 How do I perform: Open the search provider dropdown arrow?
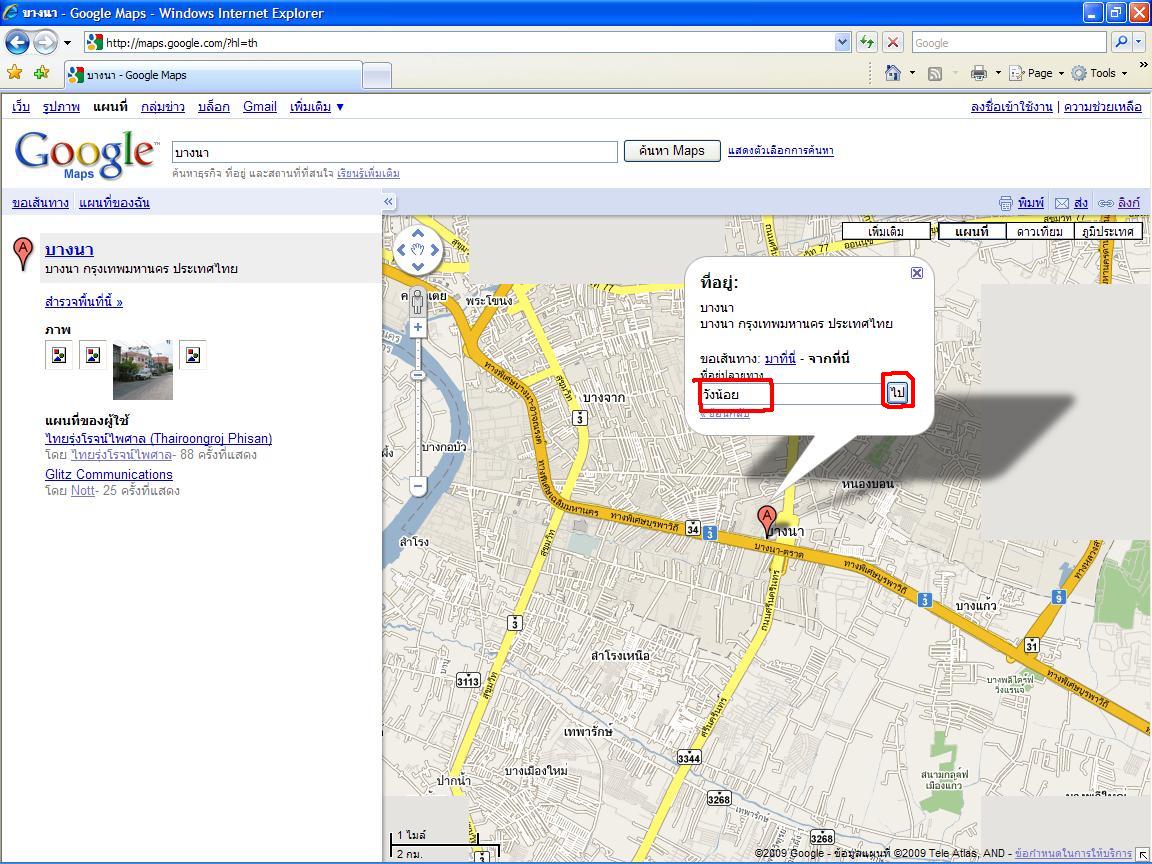pyautogui.click(x=1139, y=43)
